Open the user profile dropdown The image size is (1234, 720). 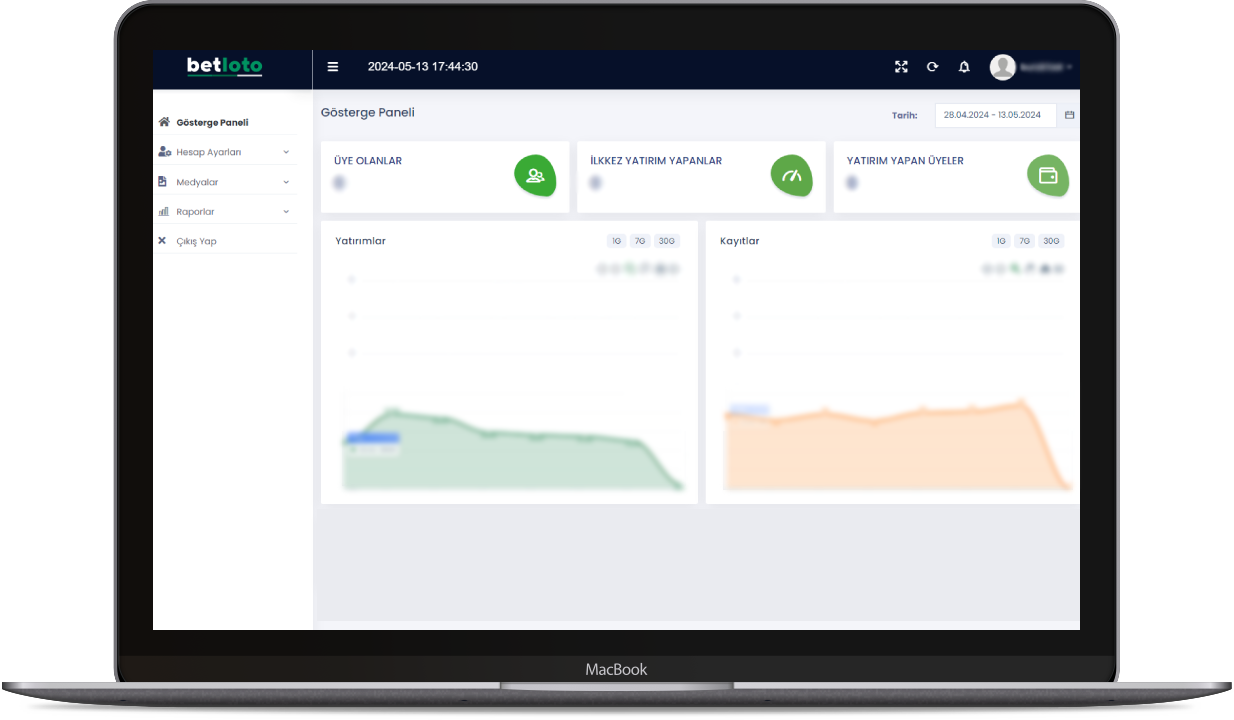1031,67
